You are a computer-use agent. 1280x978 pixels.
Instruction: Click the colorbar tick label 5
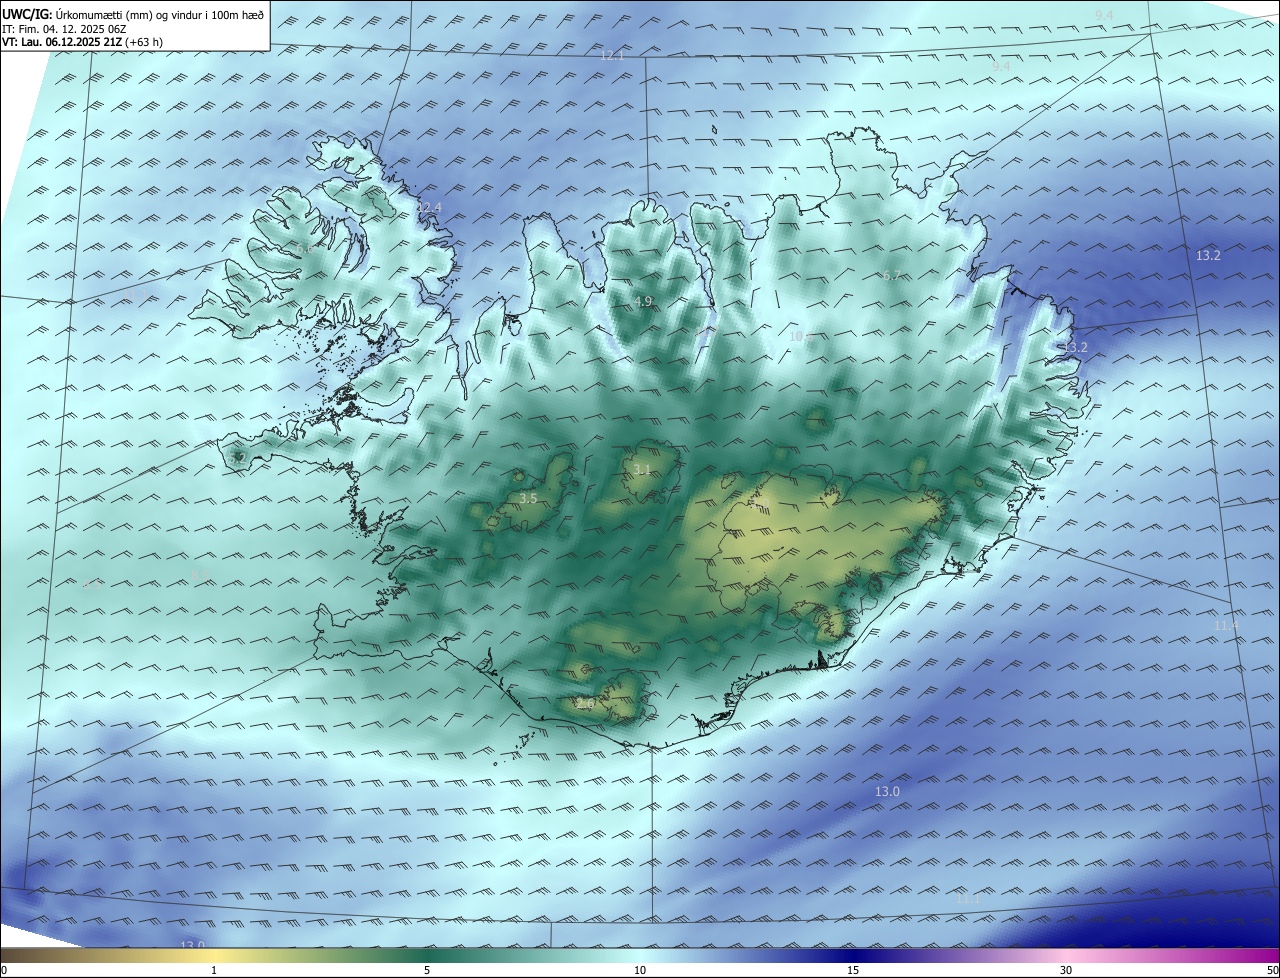[x=427, y=970]
